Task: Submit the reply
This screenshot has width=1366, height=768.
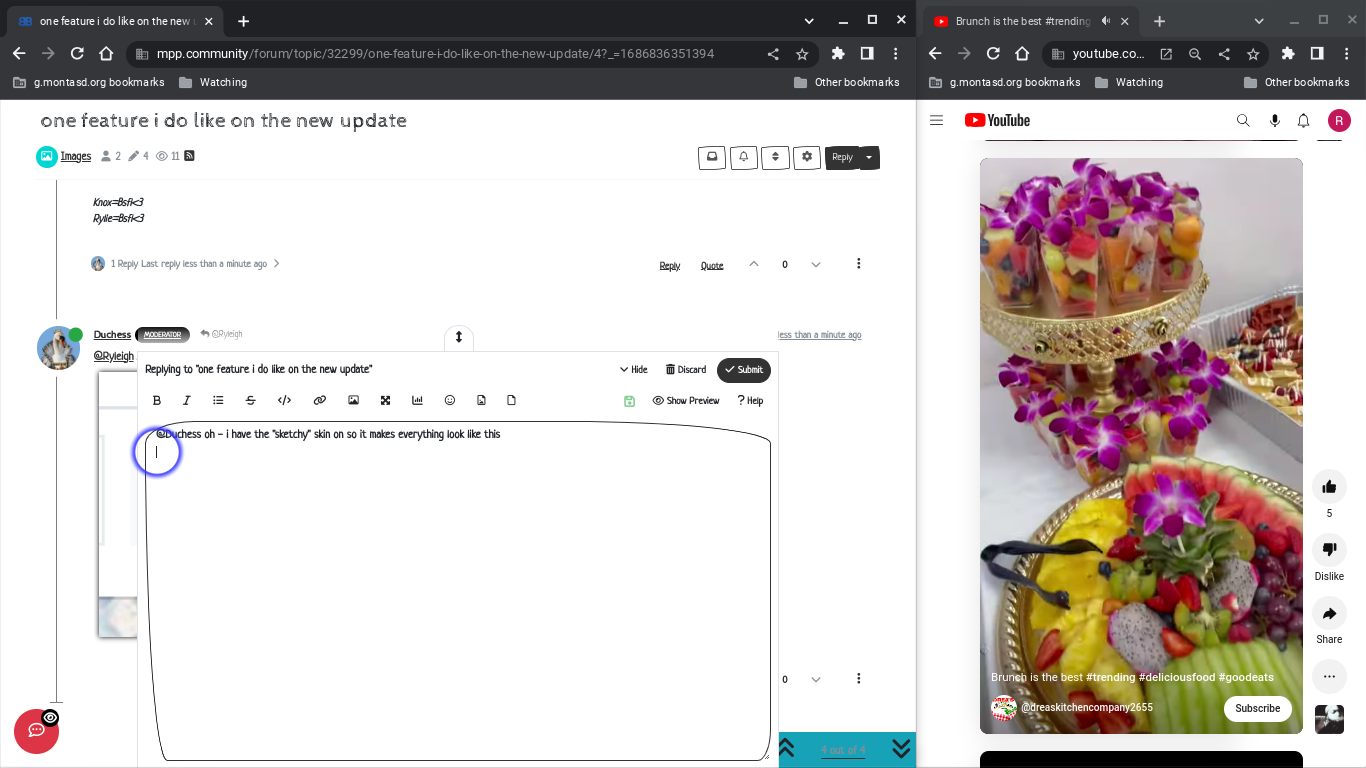Action: click(744, 370)
